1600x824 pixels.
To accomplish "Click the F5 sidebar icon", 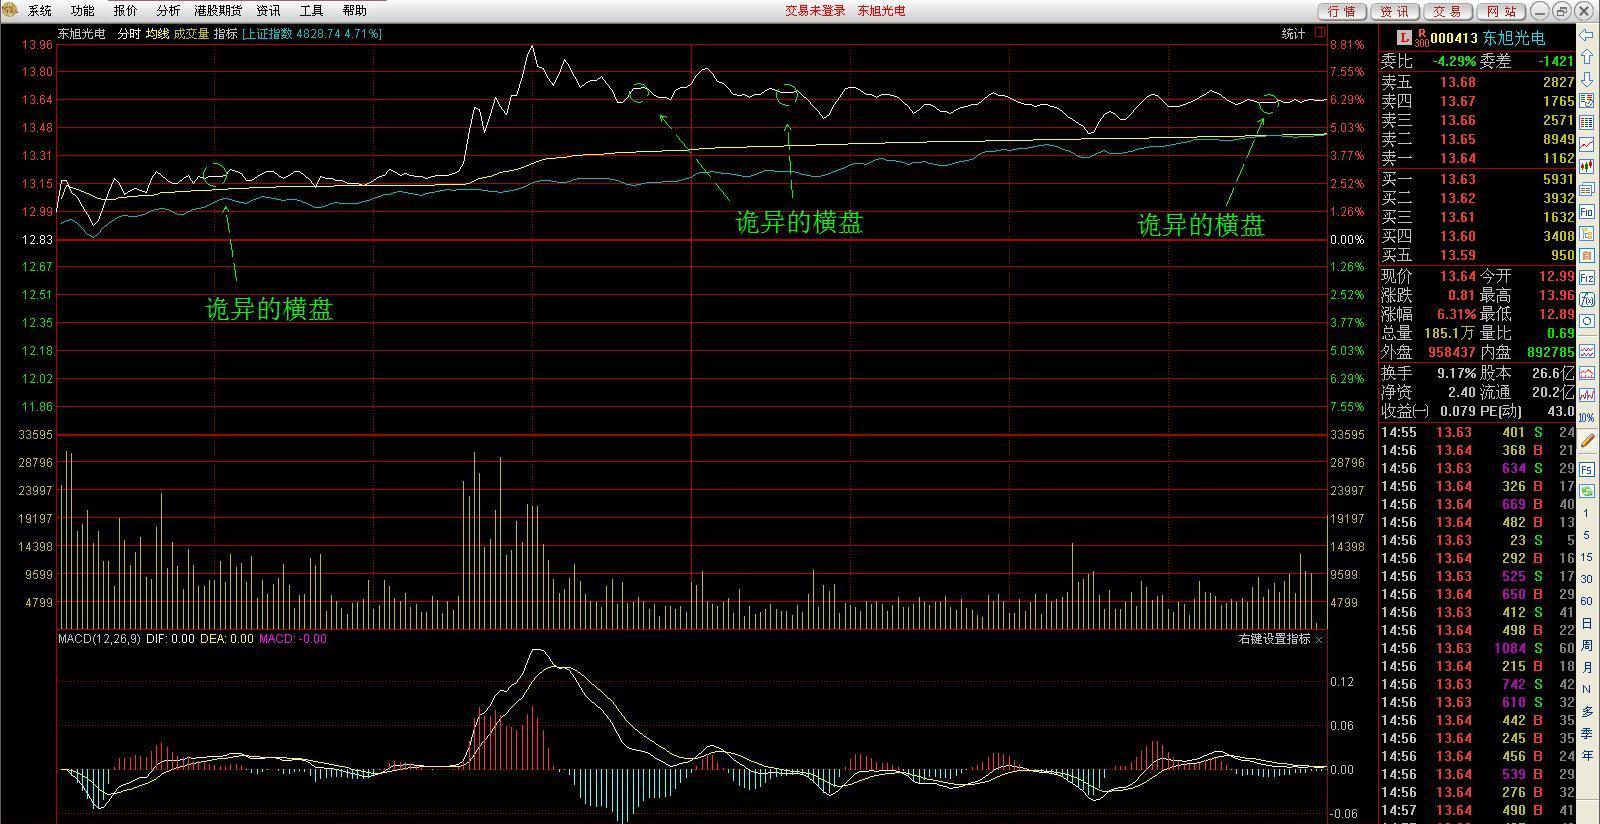I will (x=1587, y=469).
